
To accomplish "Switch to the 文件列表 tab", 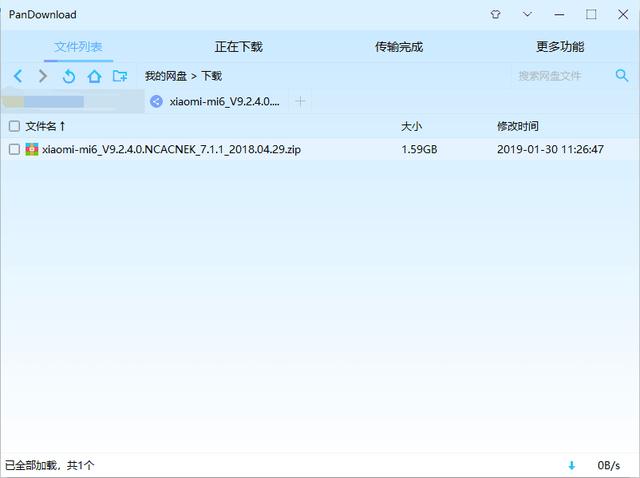I will click(78, 47).
